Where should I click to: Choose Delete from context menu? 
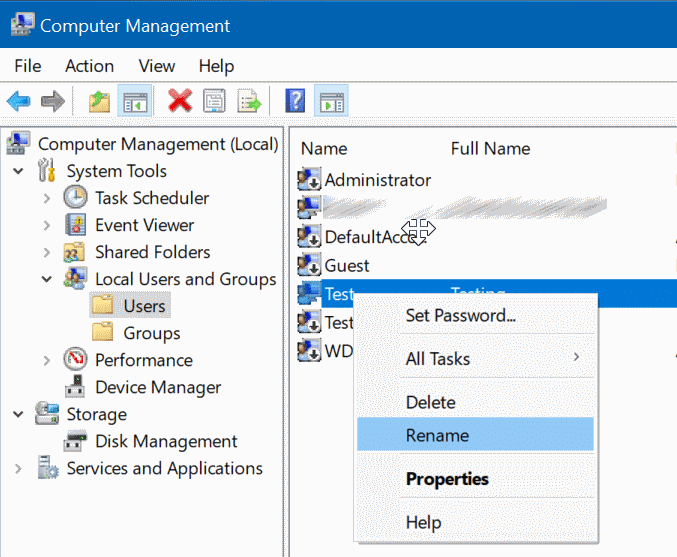(475, 402)
